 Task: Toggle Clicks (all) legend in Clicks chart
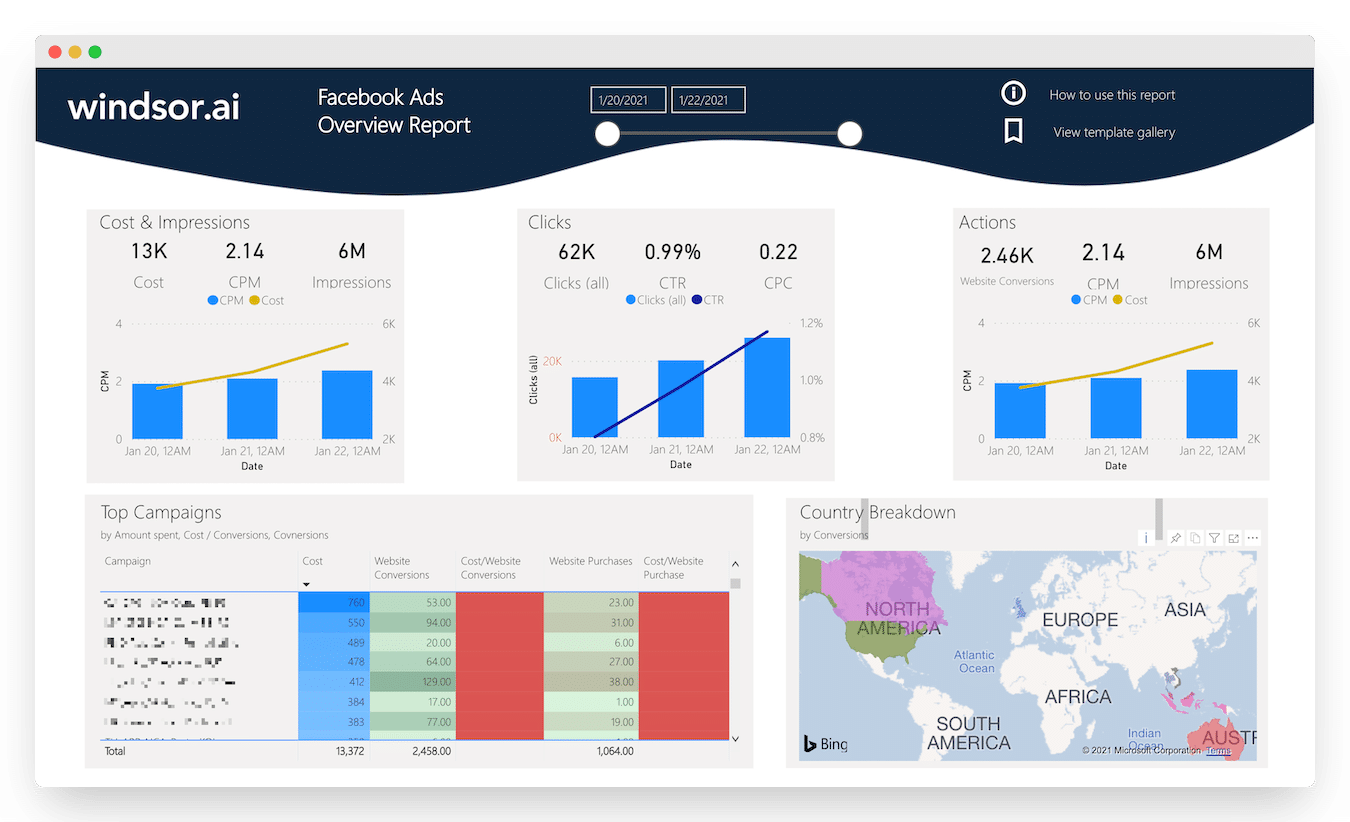pos(656,300)
